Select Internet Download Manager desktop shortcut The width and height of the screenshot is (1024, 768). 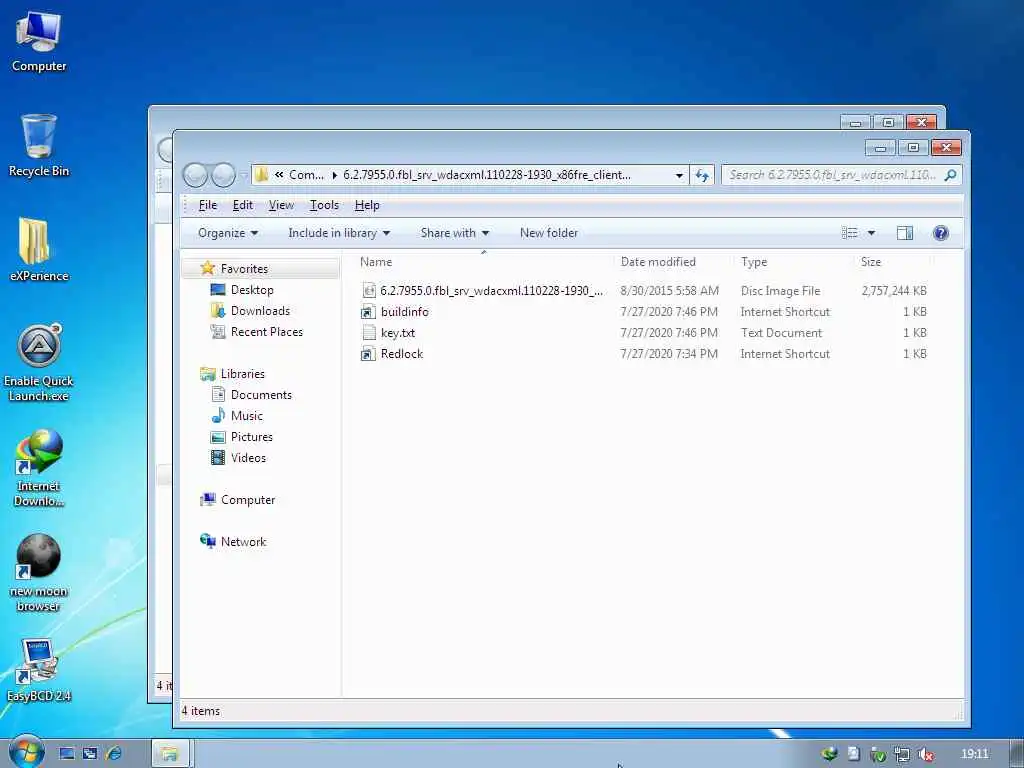pos(39,468)
